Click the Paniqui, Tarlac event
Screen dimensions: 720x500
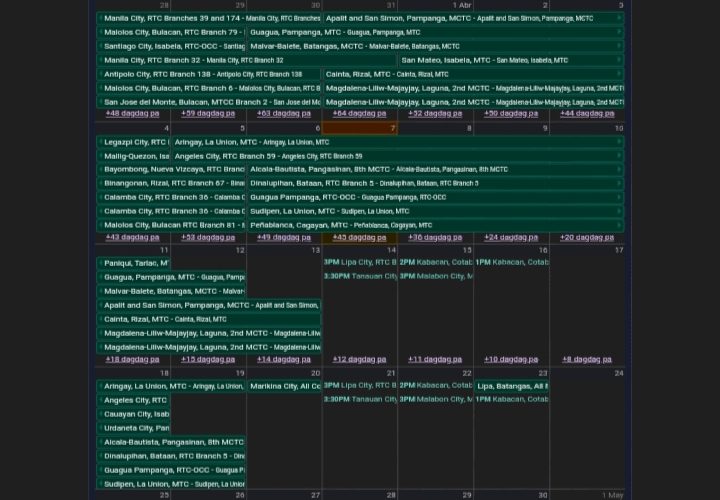[134, 263]
